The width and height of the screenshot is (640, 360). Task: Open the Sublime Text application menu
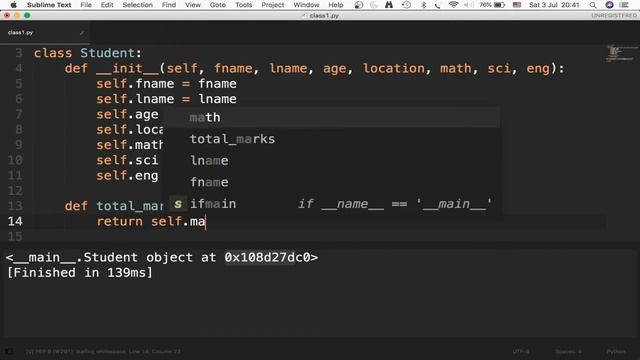[49, 5]
